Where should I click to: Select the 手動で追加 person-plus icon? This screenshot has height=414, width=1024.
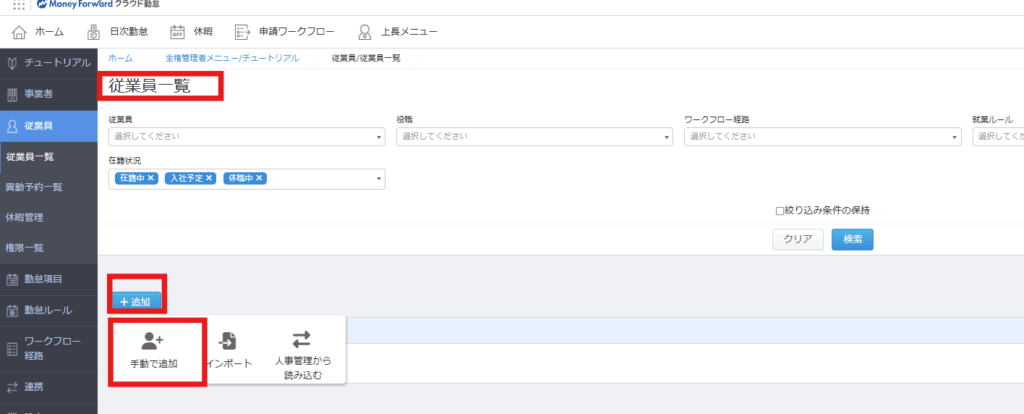pos(153,341)
